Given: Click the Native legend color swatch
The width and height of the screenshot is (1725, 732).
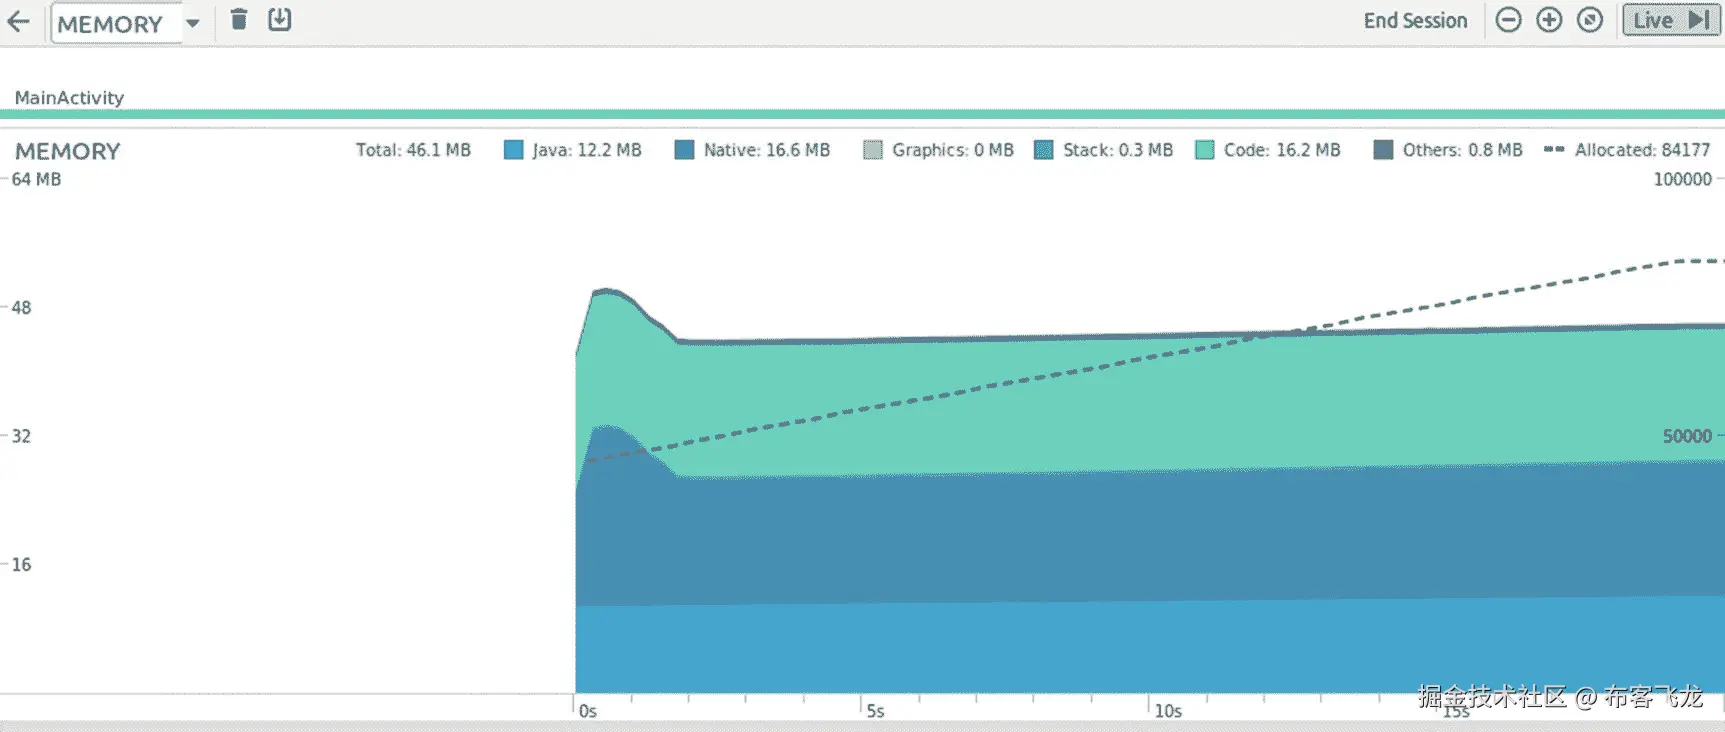Looking at the screenshot, I should pyautogui.click(x=684, y=150).
